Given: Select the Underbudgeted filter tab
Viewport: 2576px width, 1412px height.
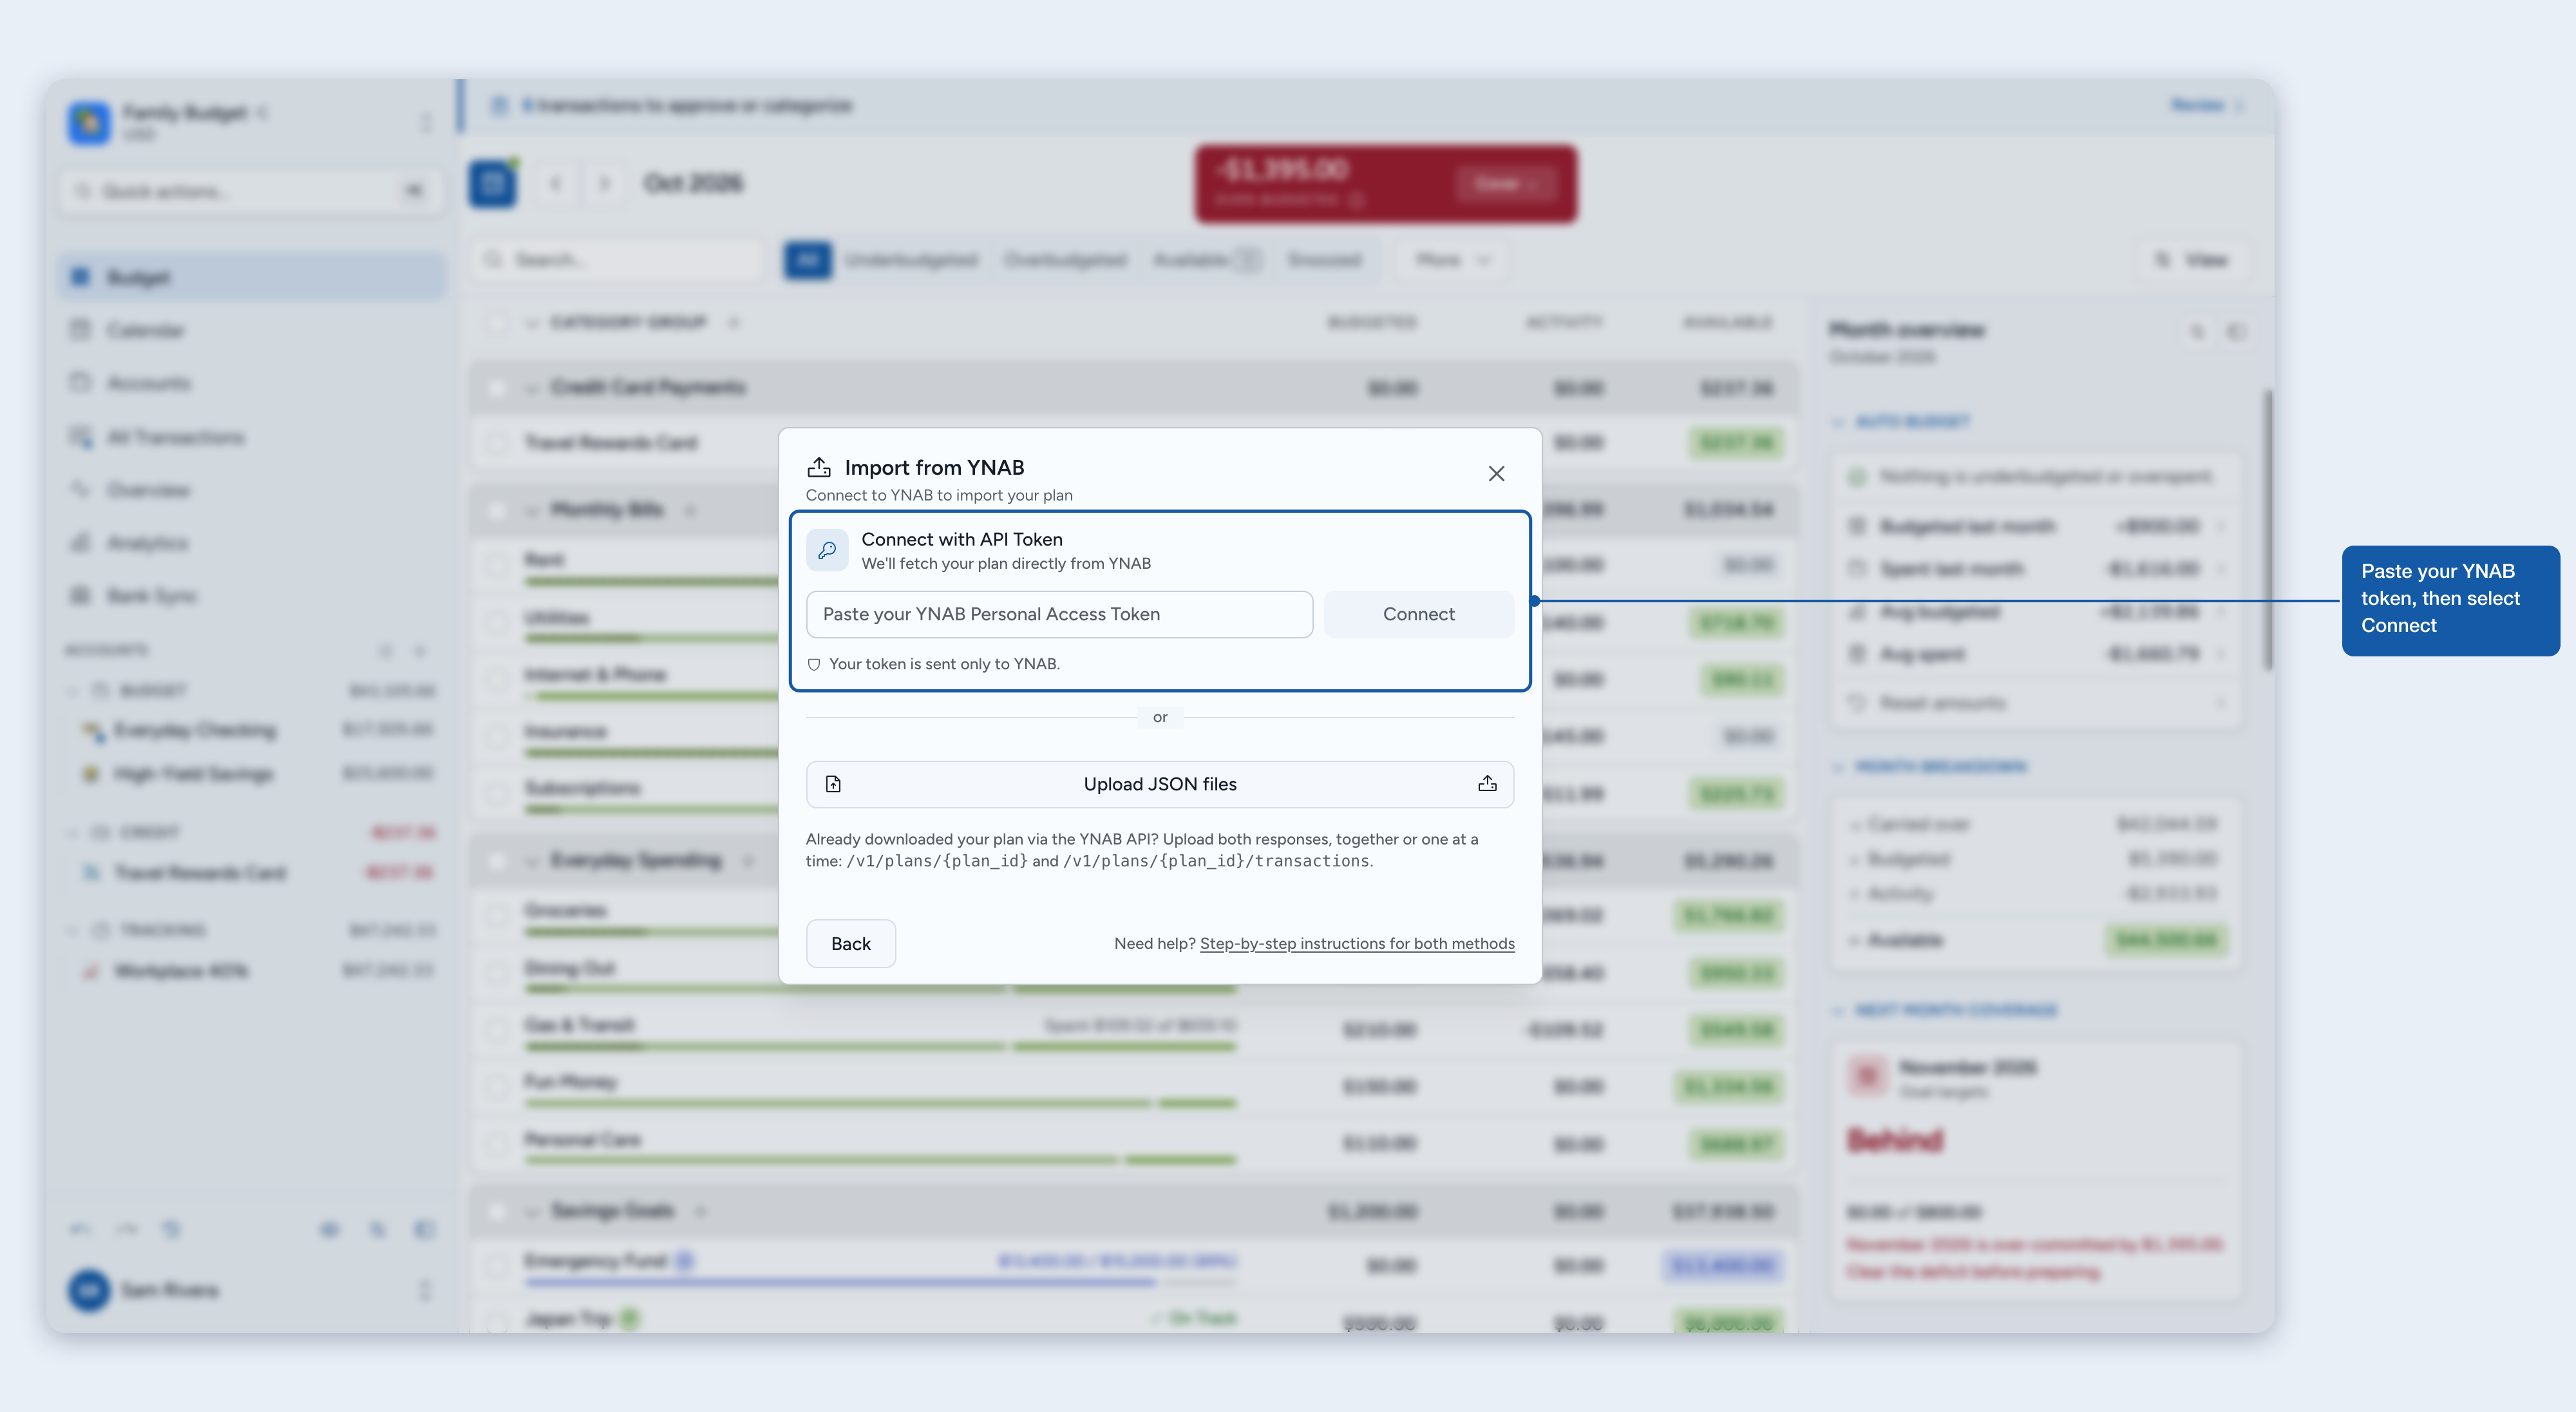Looking at the screenshot, I should click(911, 260).
